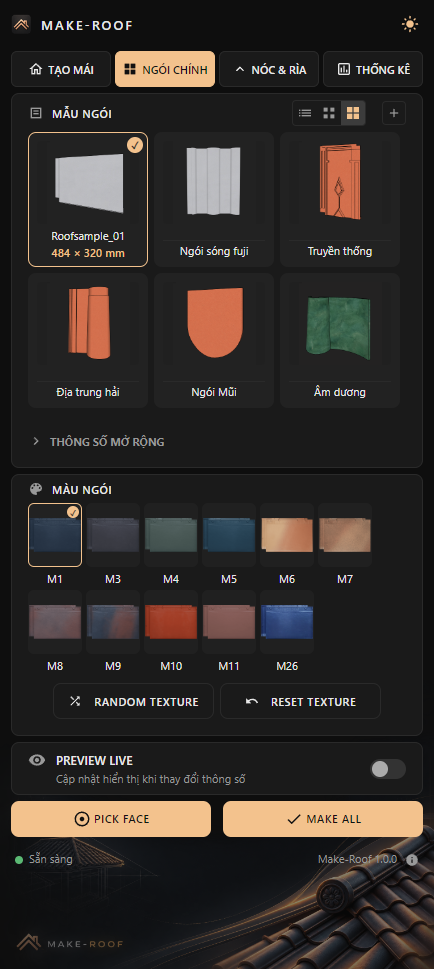Click the Random Texture button

coord(134,701)
